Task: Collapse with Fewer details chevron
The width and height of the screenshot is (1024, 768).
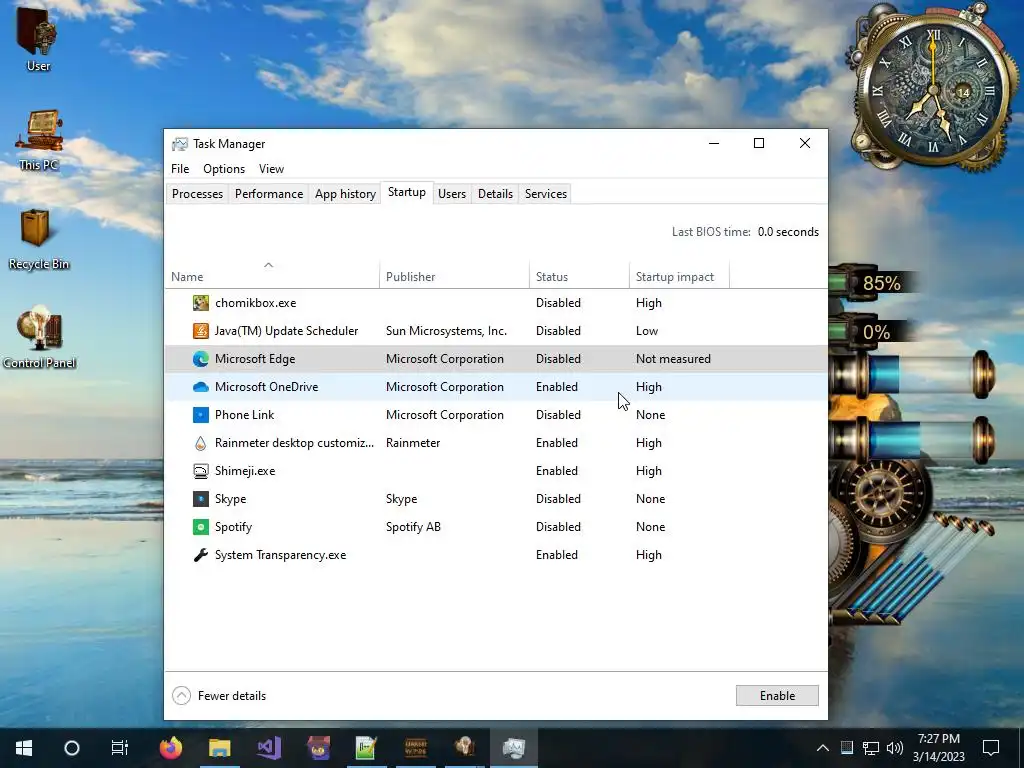Action: 182,696
